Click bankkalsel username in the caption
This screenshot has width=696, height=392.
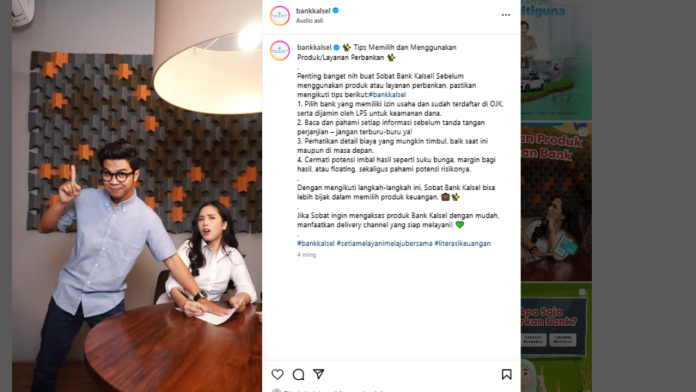tap(314, 47)
